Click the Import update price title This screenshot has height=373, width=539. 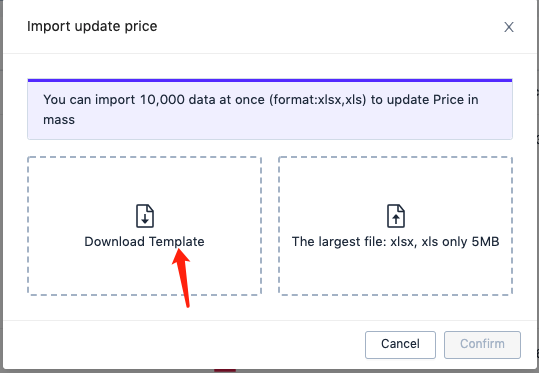point(92,26)
